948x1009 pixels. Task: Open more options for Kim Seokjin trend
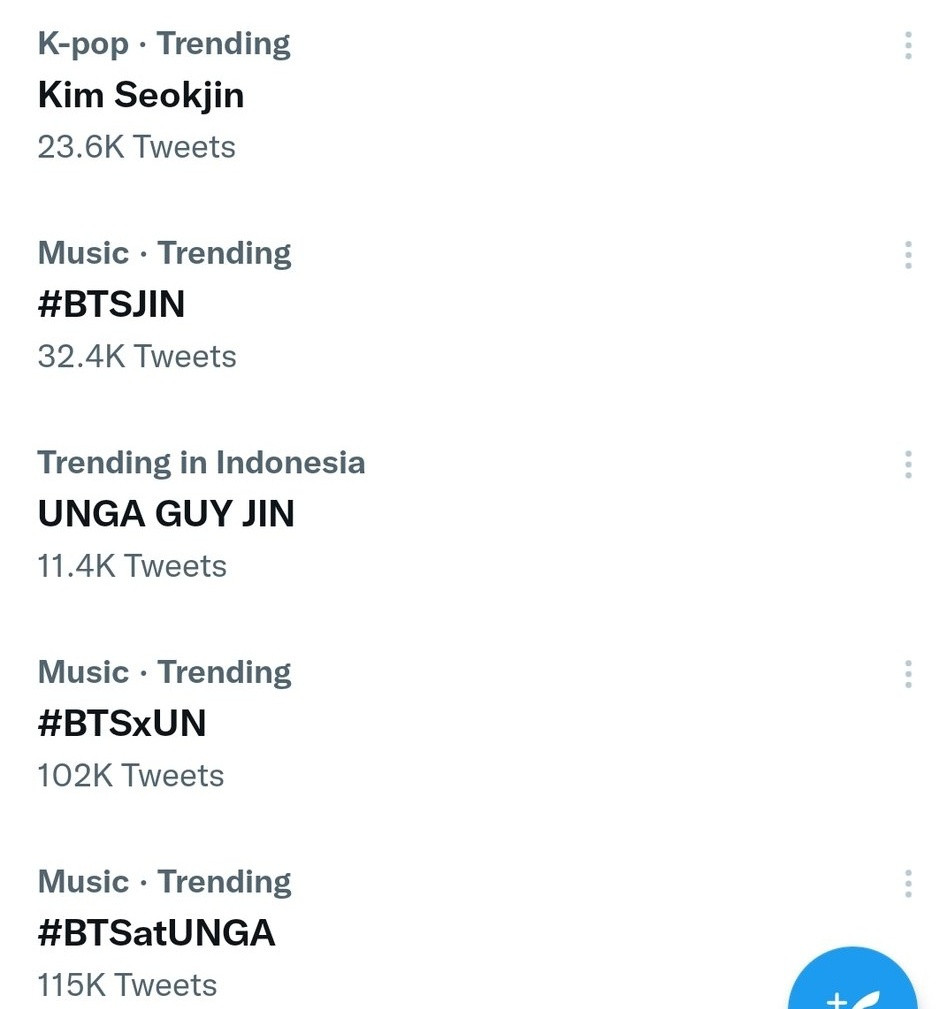[908, 46]
